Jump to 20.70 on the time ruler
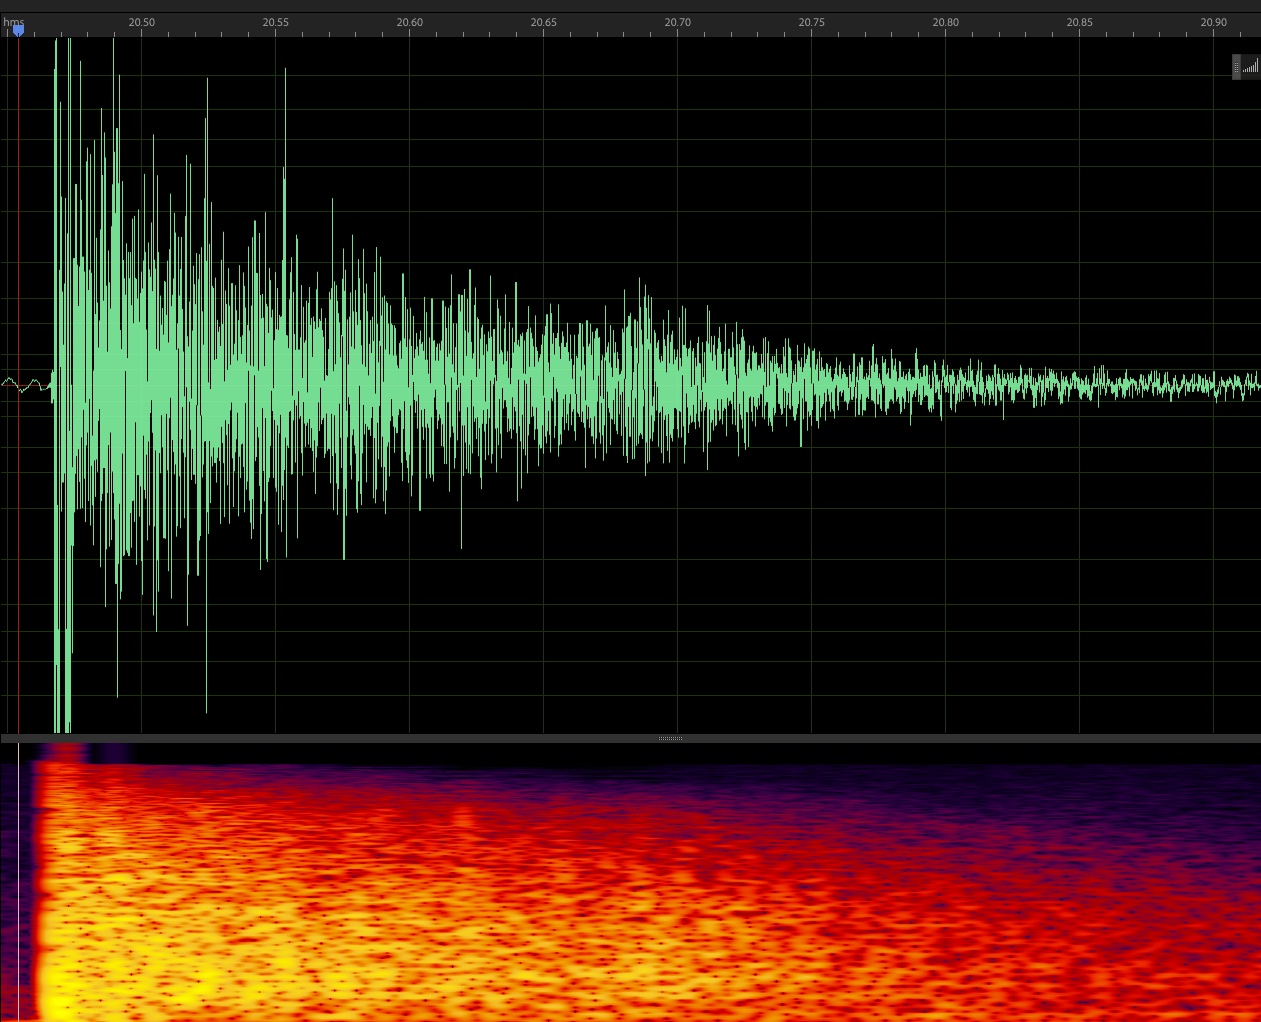The height and width of the screenshot is (1022, 1261). coord(677,23)
